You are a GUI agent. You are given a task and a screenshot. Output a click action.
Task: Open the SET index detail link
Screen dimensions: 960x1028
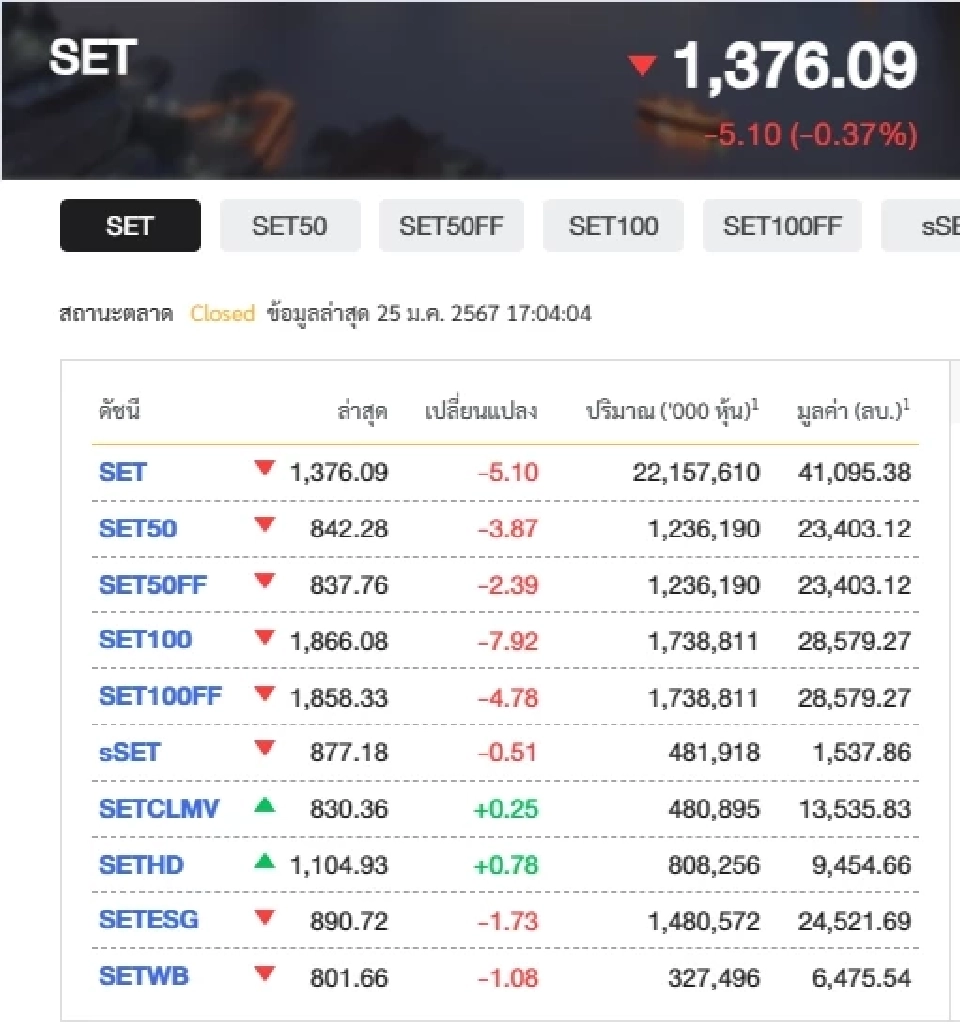[122, 471]
